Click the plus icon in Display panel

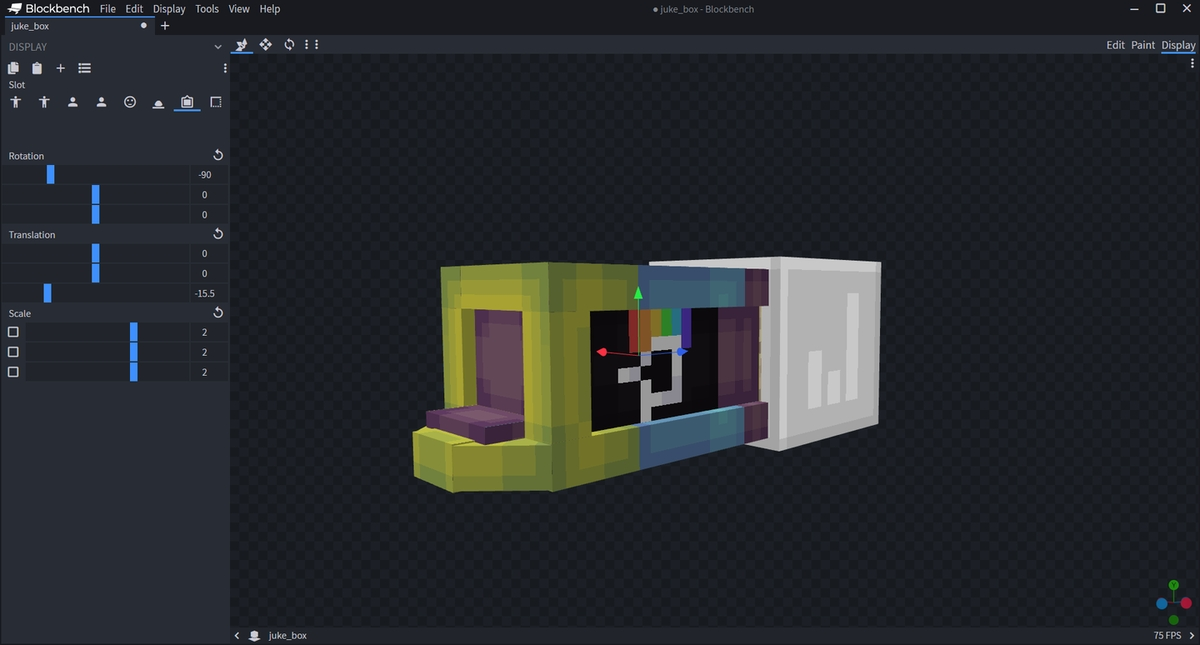pos(60,68)
